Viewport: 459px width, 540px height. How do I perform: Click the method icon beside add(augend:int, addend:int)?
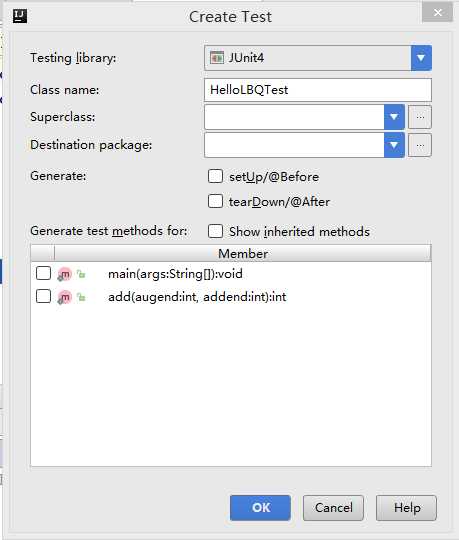click(x=64, y=297)
